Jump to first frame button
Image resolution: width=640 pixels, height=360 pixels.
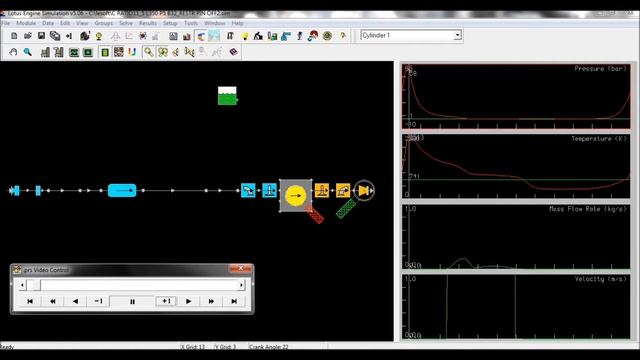[30, 301]
